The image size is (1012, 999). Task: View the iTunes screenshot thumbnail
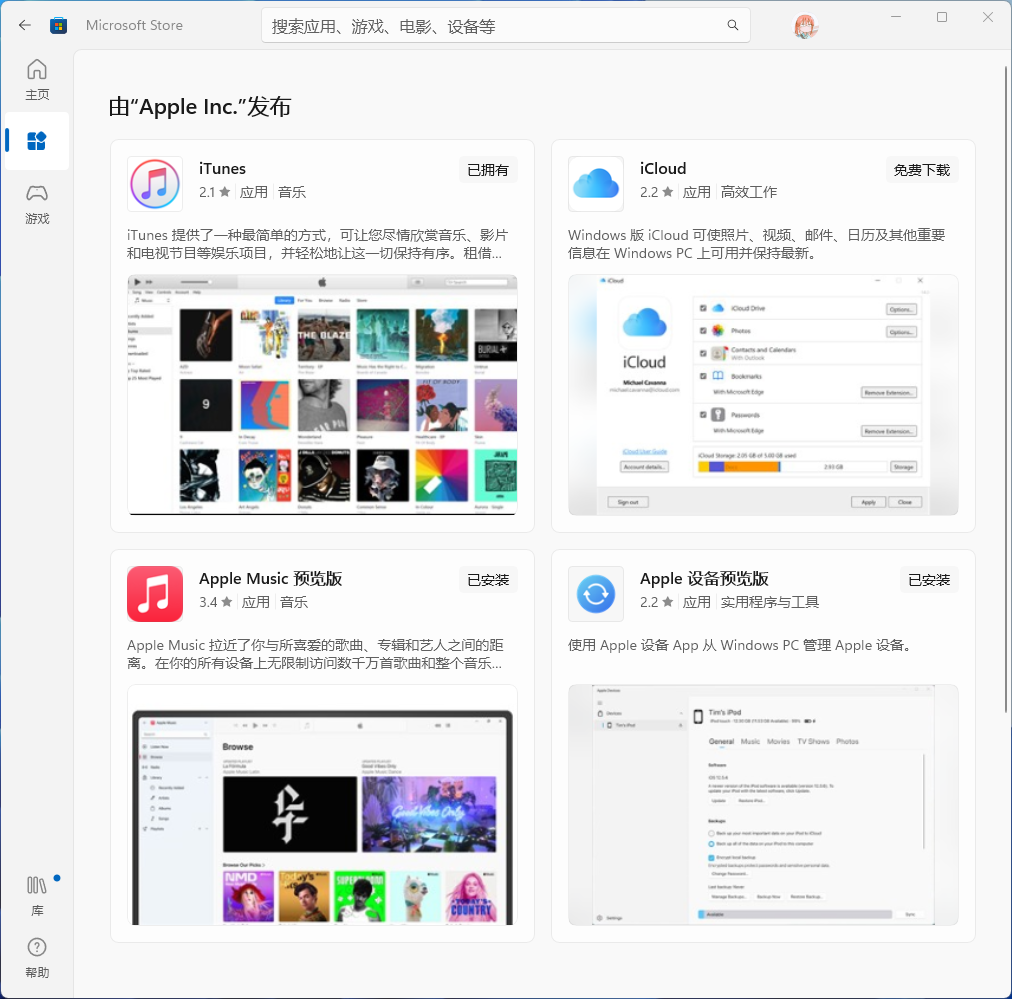click(322, 395)
